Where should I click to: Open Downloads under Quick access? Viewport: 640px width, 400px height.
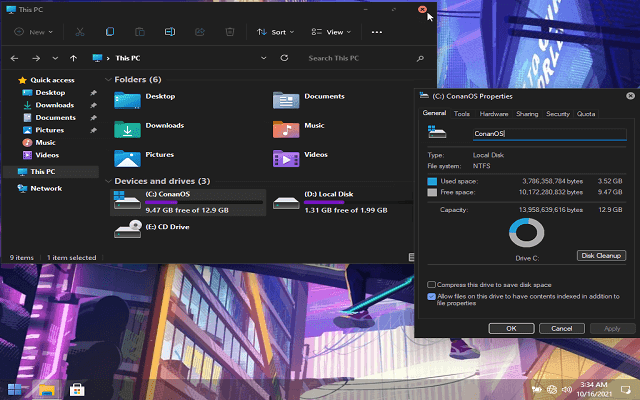point(49,105)
